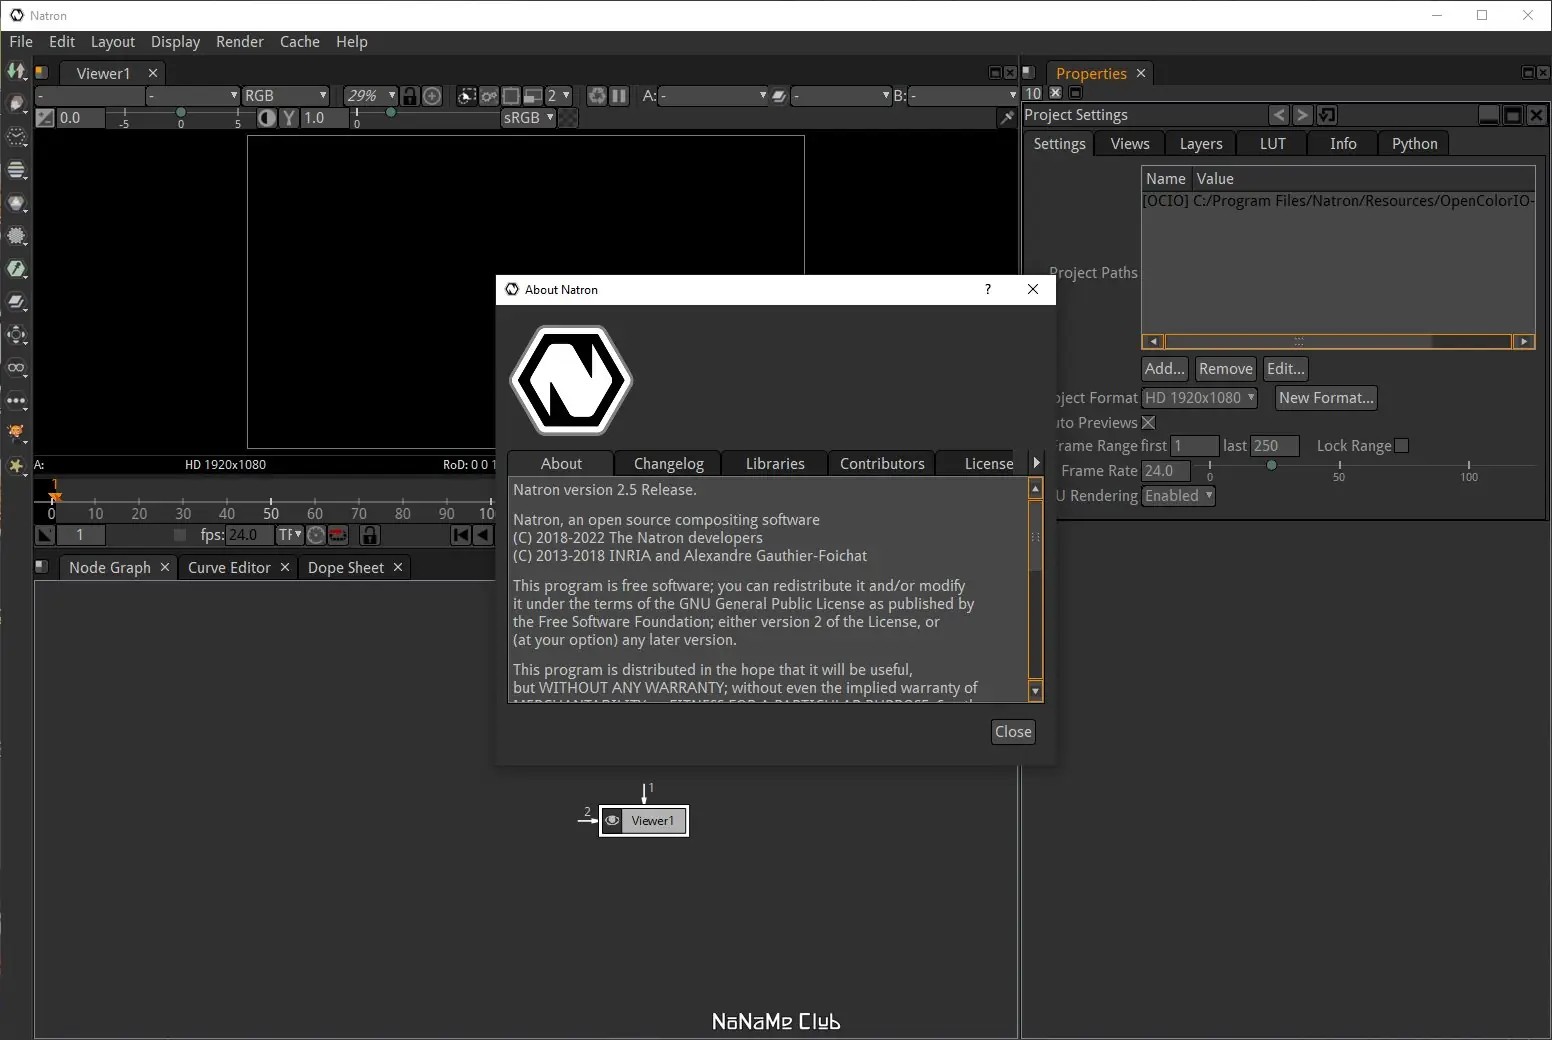Open the TF timeline display dropdown
Image resolution: width=1552 pixels, height=1040 pixels.
tap(289, 535)
